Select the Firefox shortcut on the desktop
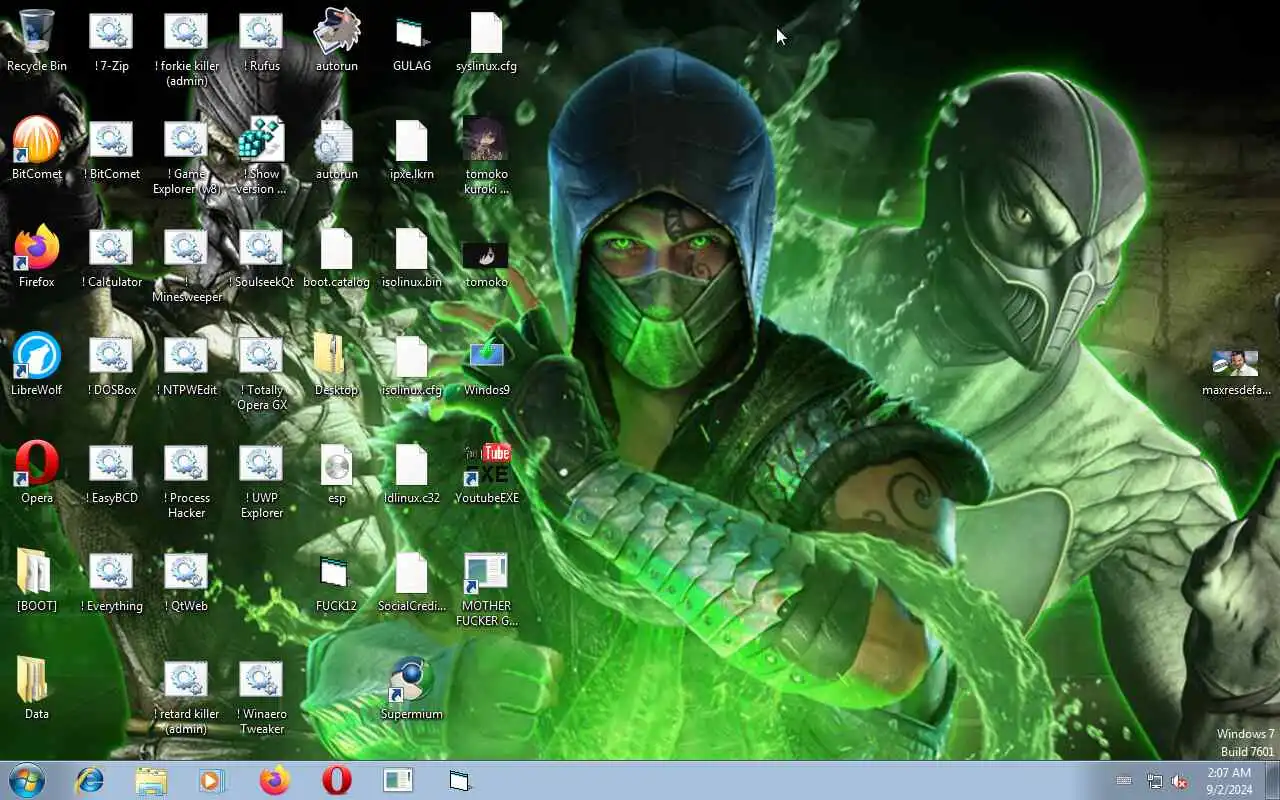 37,257
